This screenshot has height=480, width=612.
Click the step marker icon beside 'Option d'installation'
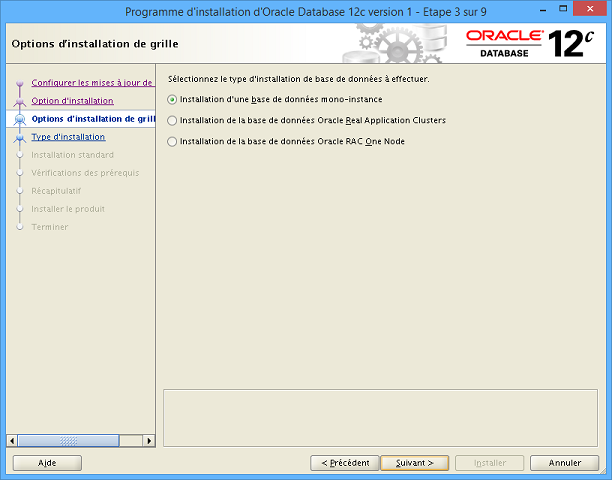point(20,102)
